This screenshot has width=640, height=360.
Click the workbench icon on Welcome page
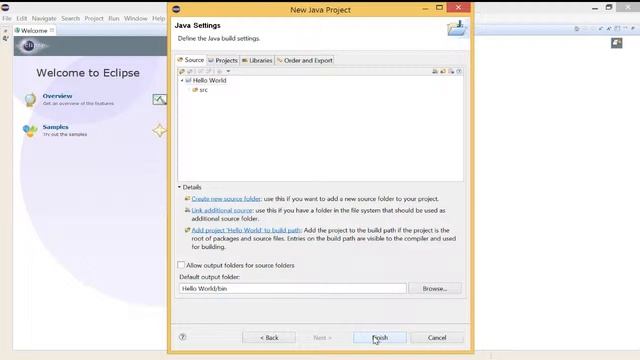[616, 43]
